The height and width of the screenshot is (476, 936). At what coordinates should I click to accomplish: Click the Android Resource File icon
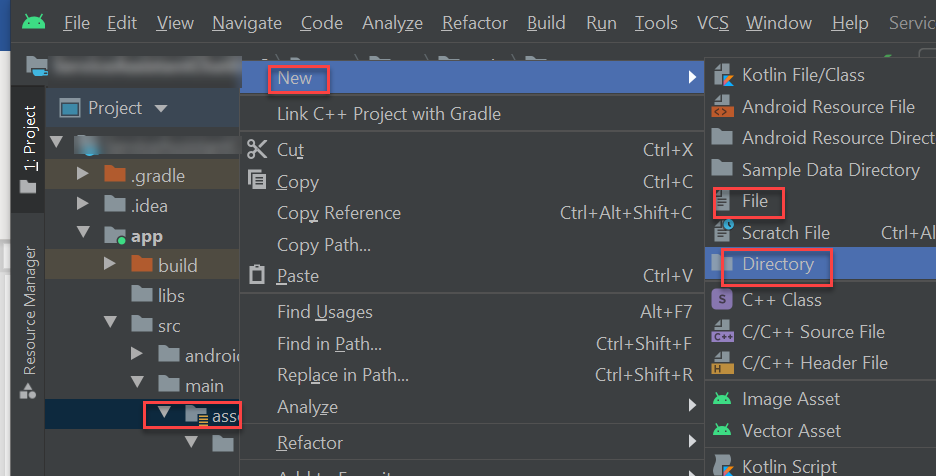tap(722, 107)
